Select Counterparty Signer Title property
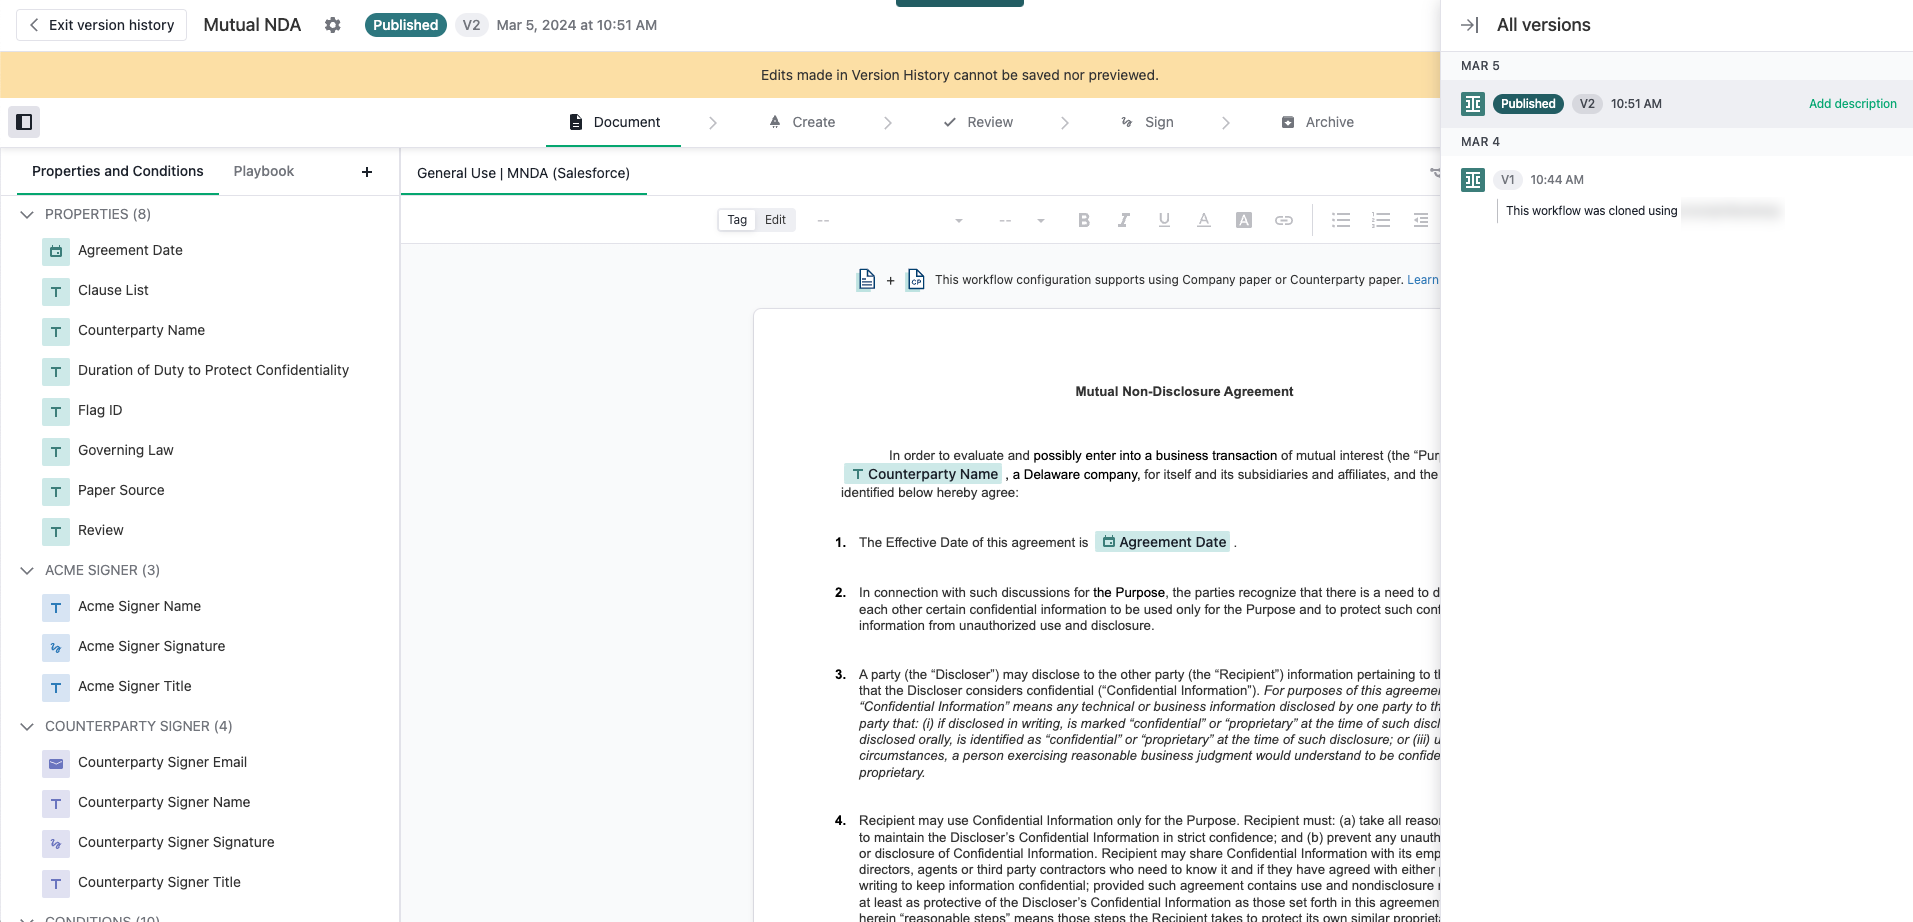Viewport: 1913px width, 922px height. pos(159,882)
